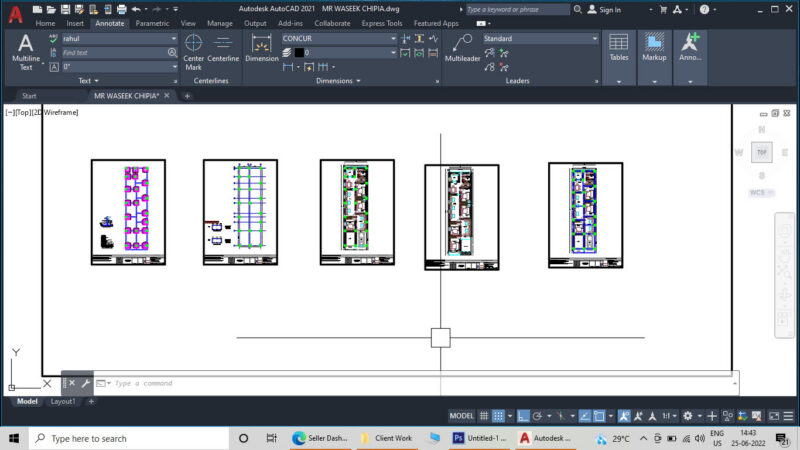The width and height of the screenshot is (800, 450).
Task: Select the Centerline tool
Action: (223, 49)
